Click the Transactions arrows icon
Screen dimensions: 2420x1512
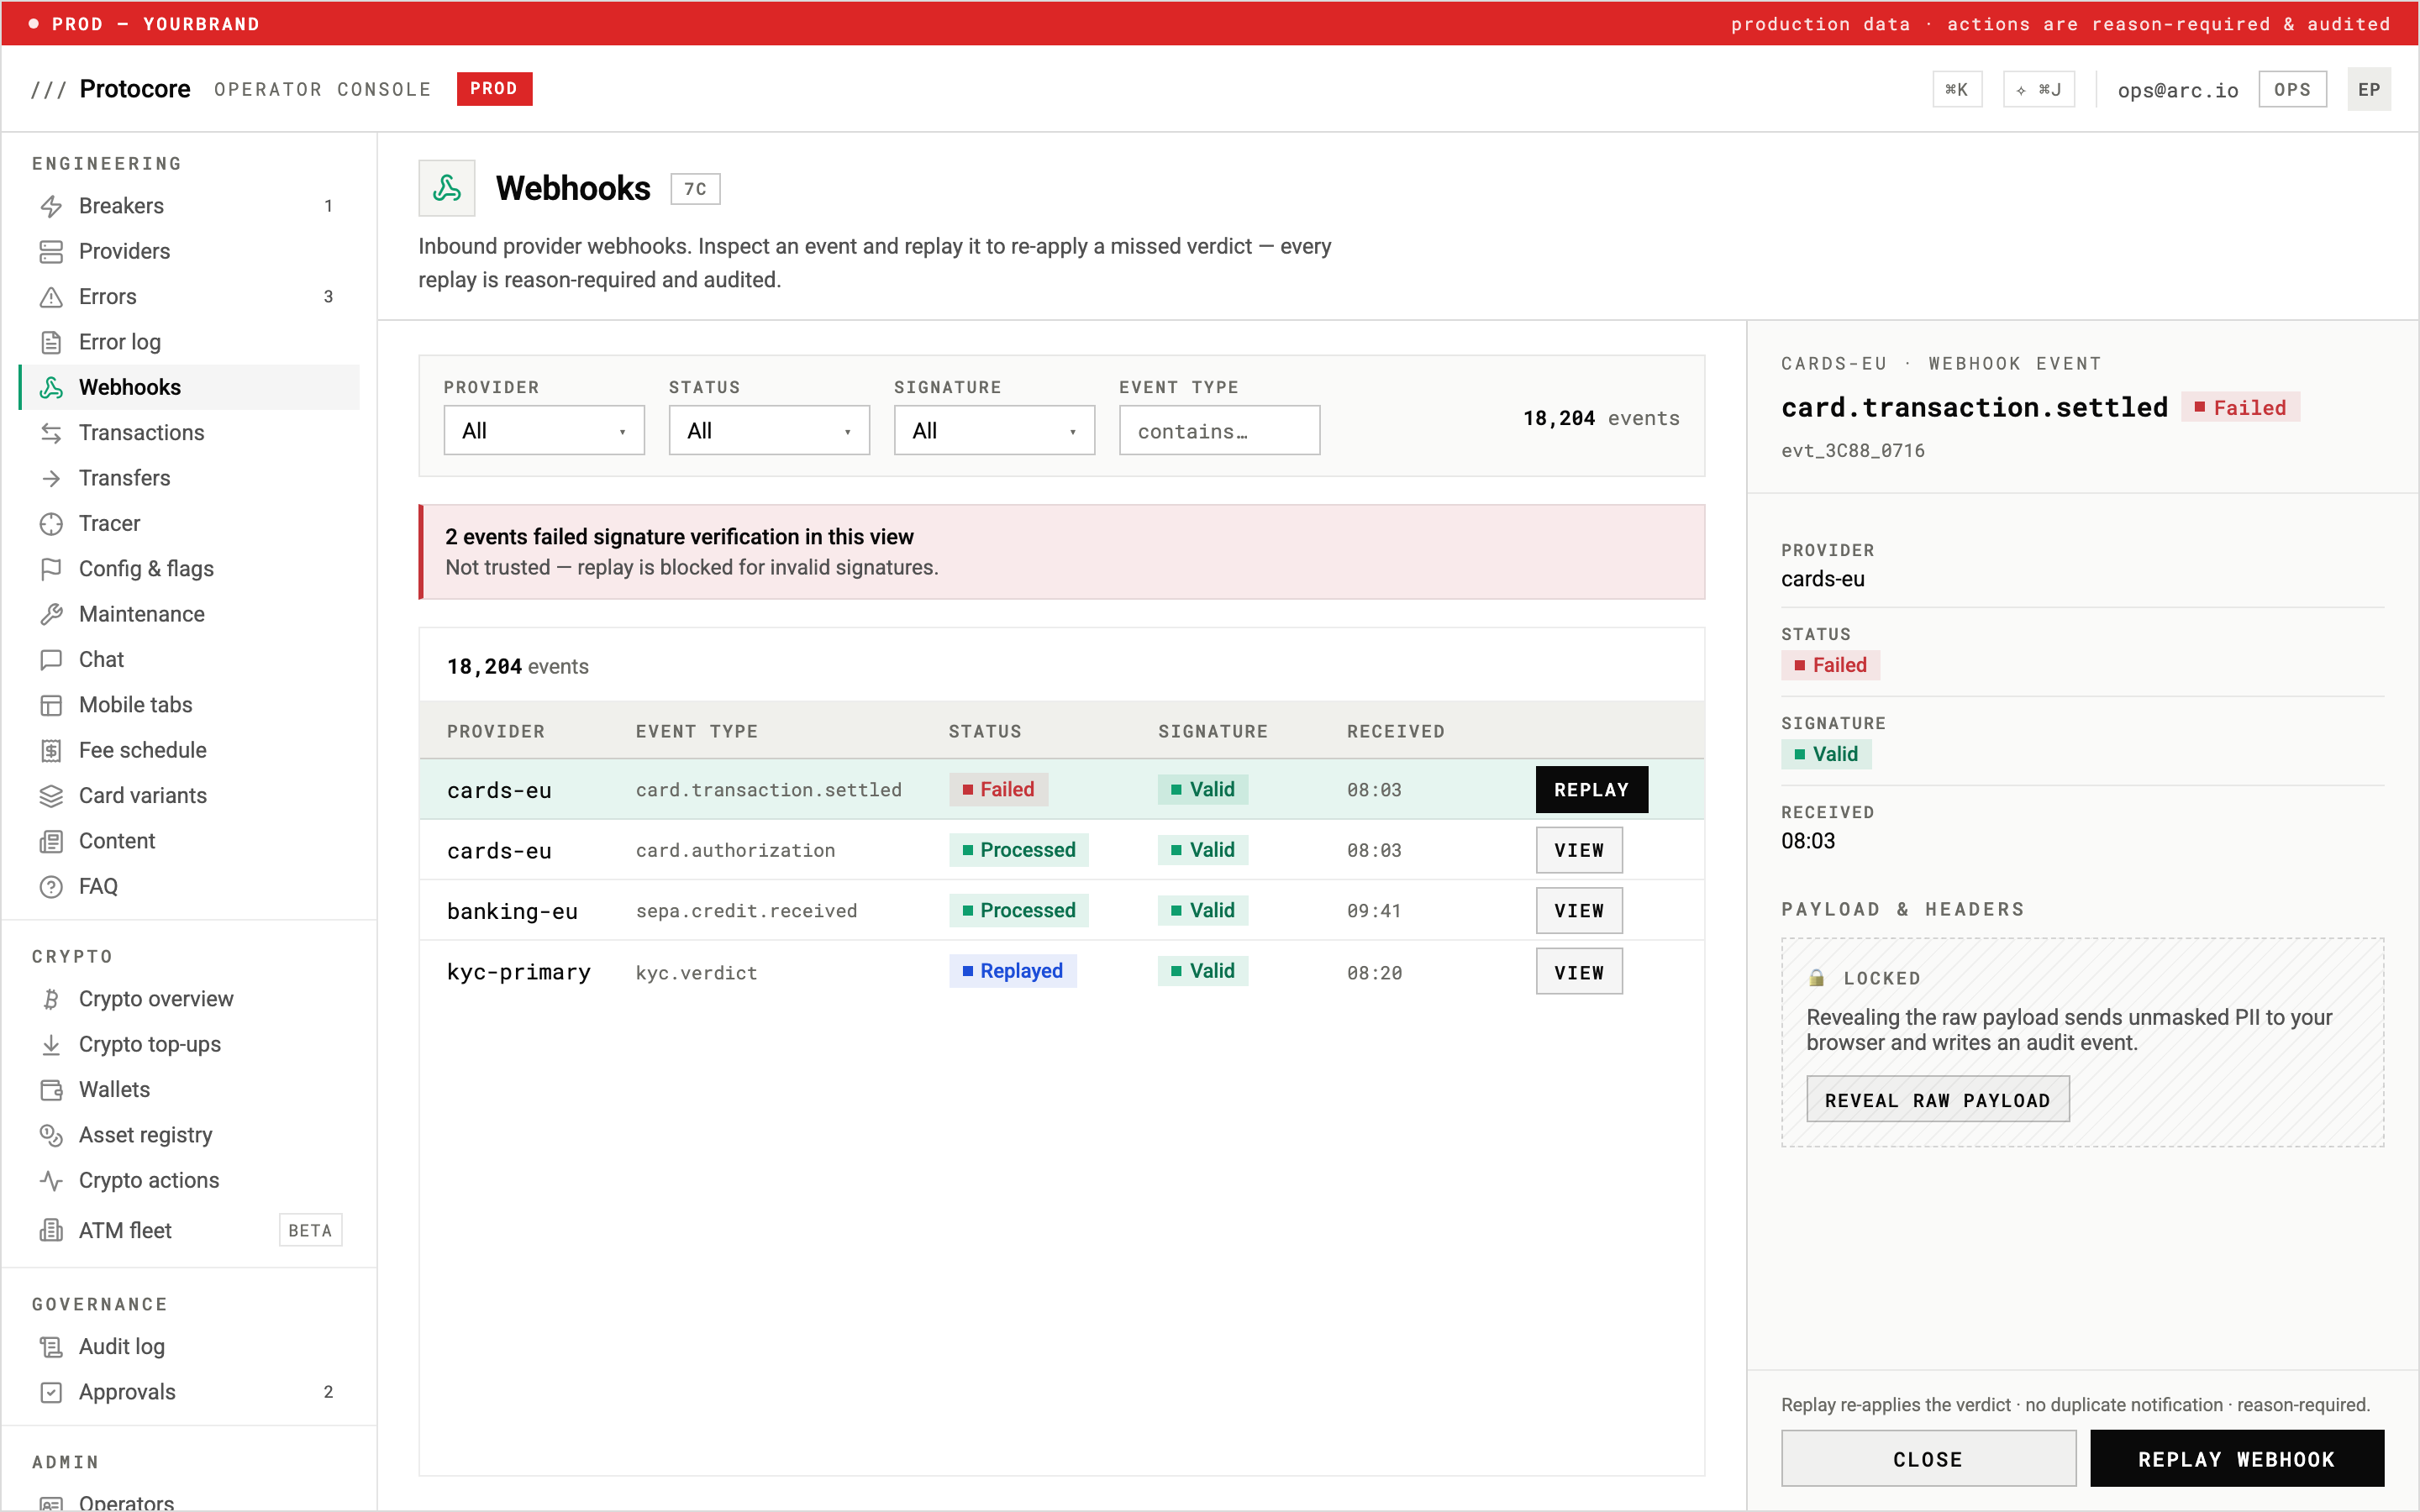point(51,433)
